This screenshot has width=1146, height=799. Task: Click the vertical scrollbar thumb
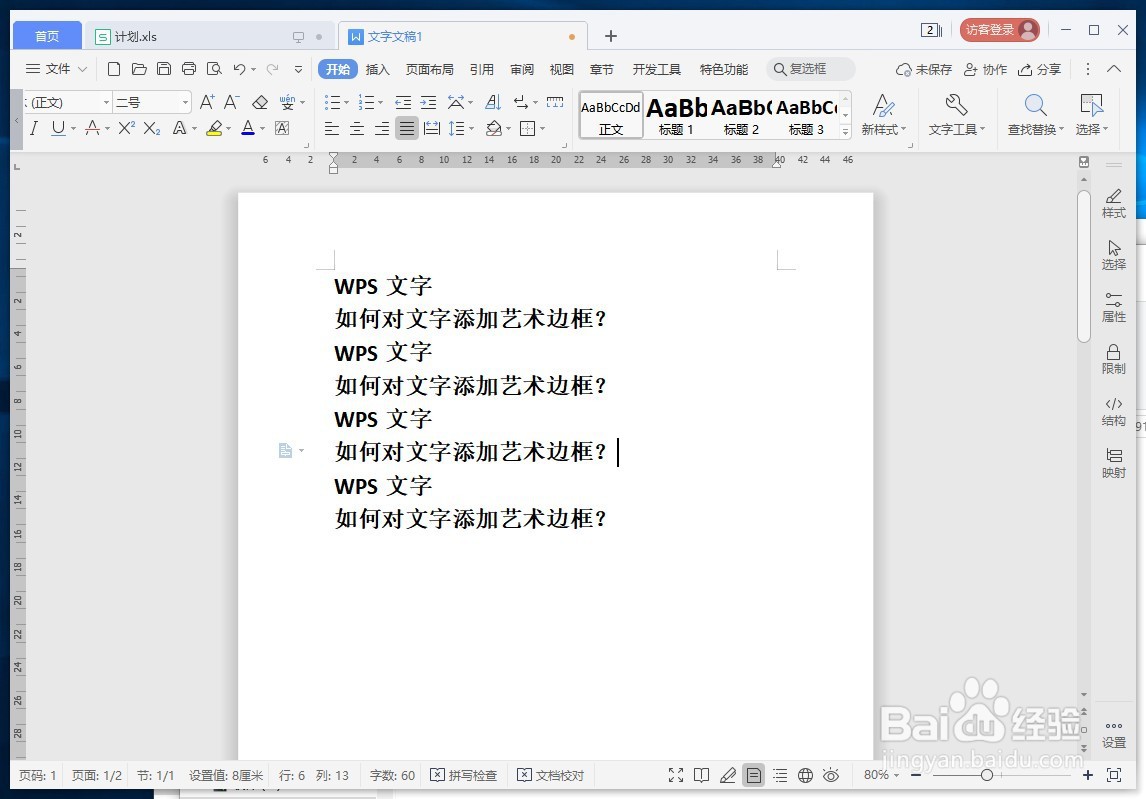tap(1084, 265)
